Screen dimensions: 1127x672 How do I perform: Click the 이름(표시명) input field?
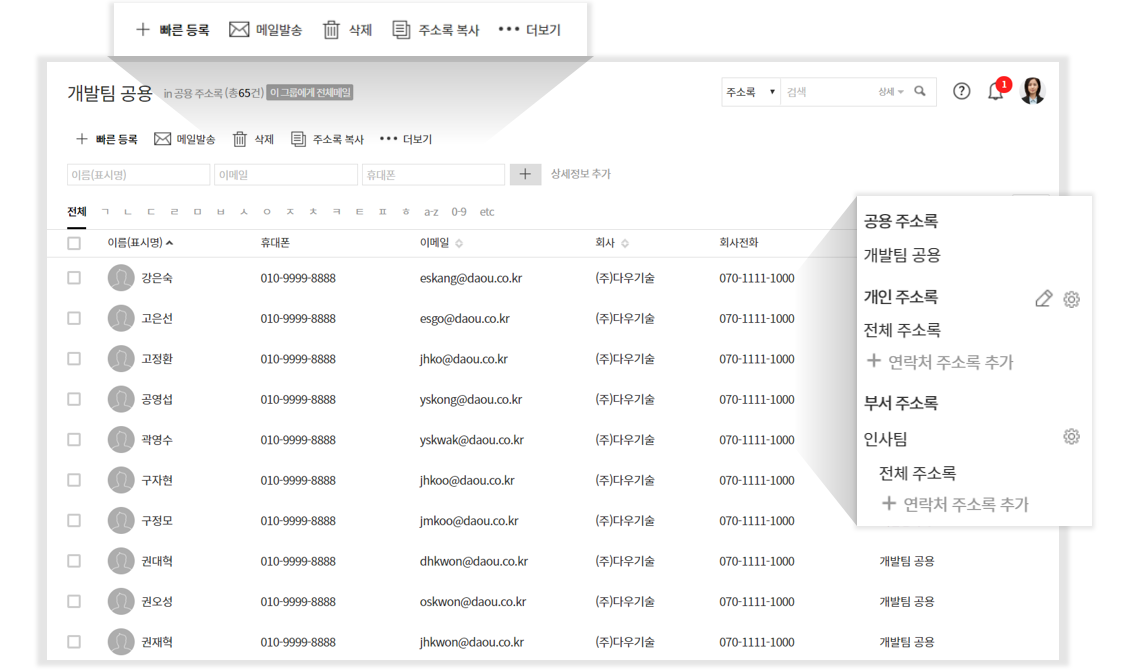[138, 174]
